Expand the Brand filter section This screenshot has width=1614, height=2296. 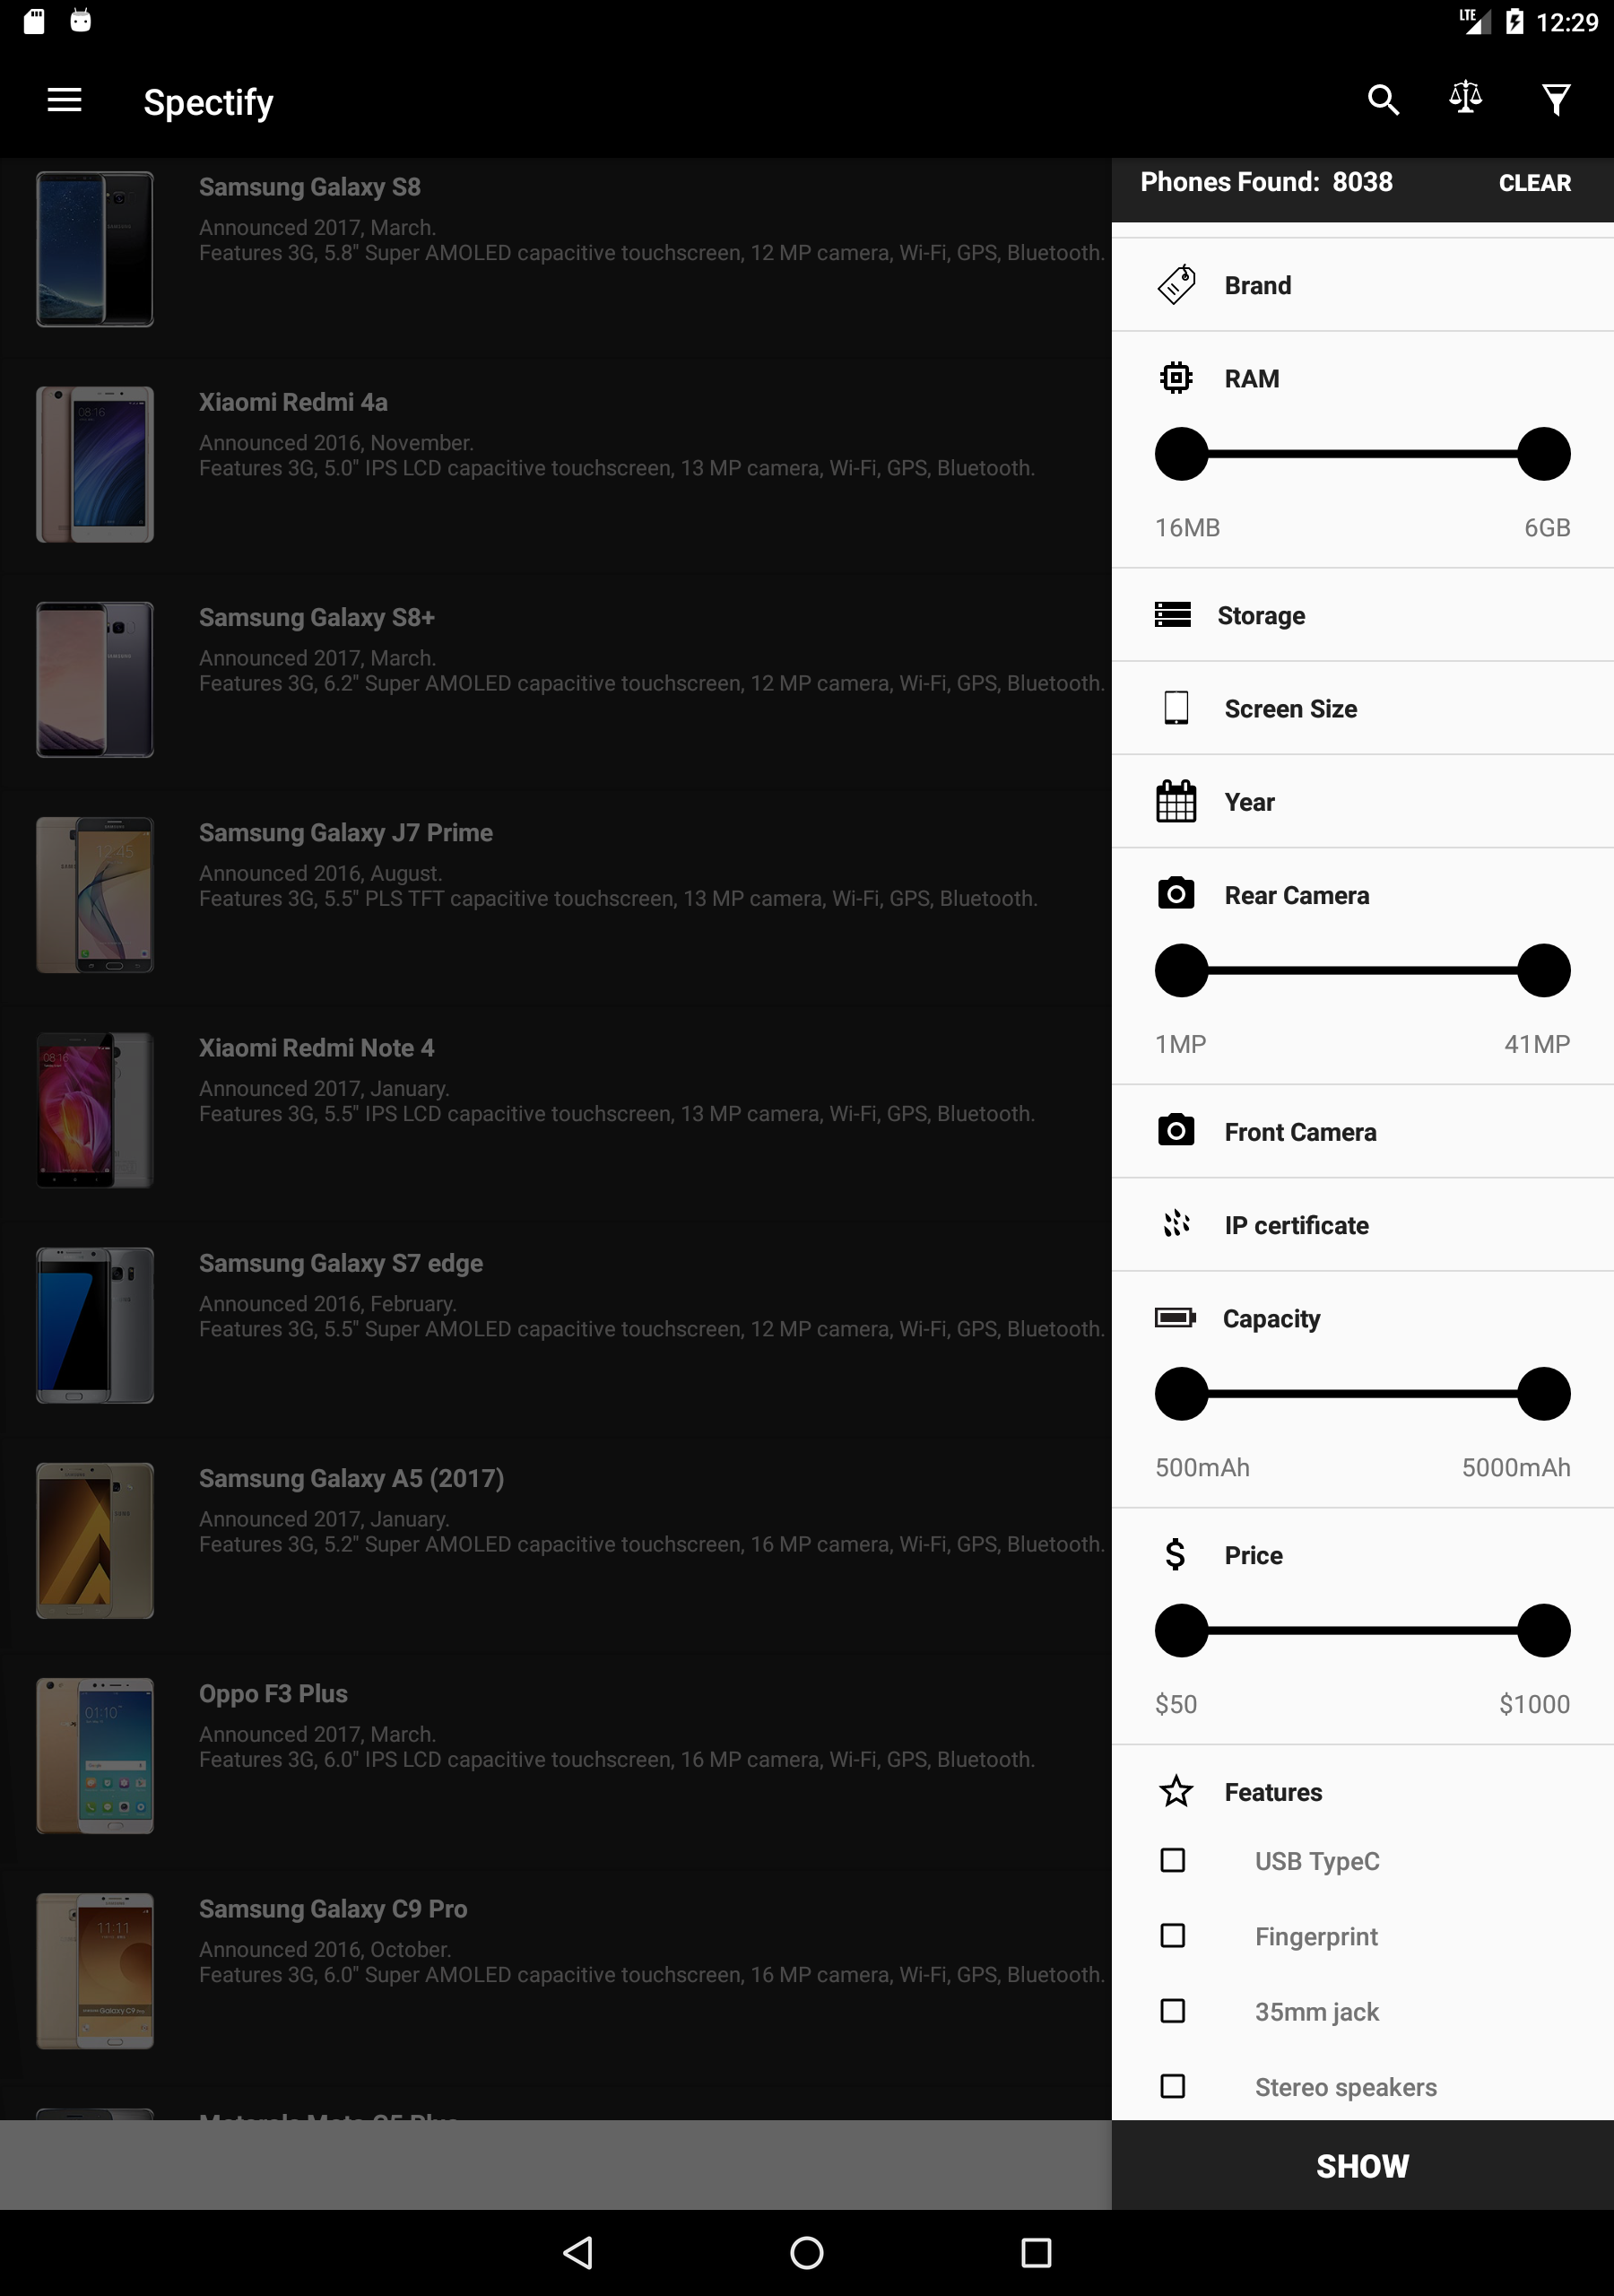[x=1363, y=285]
